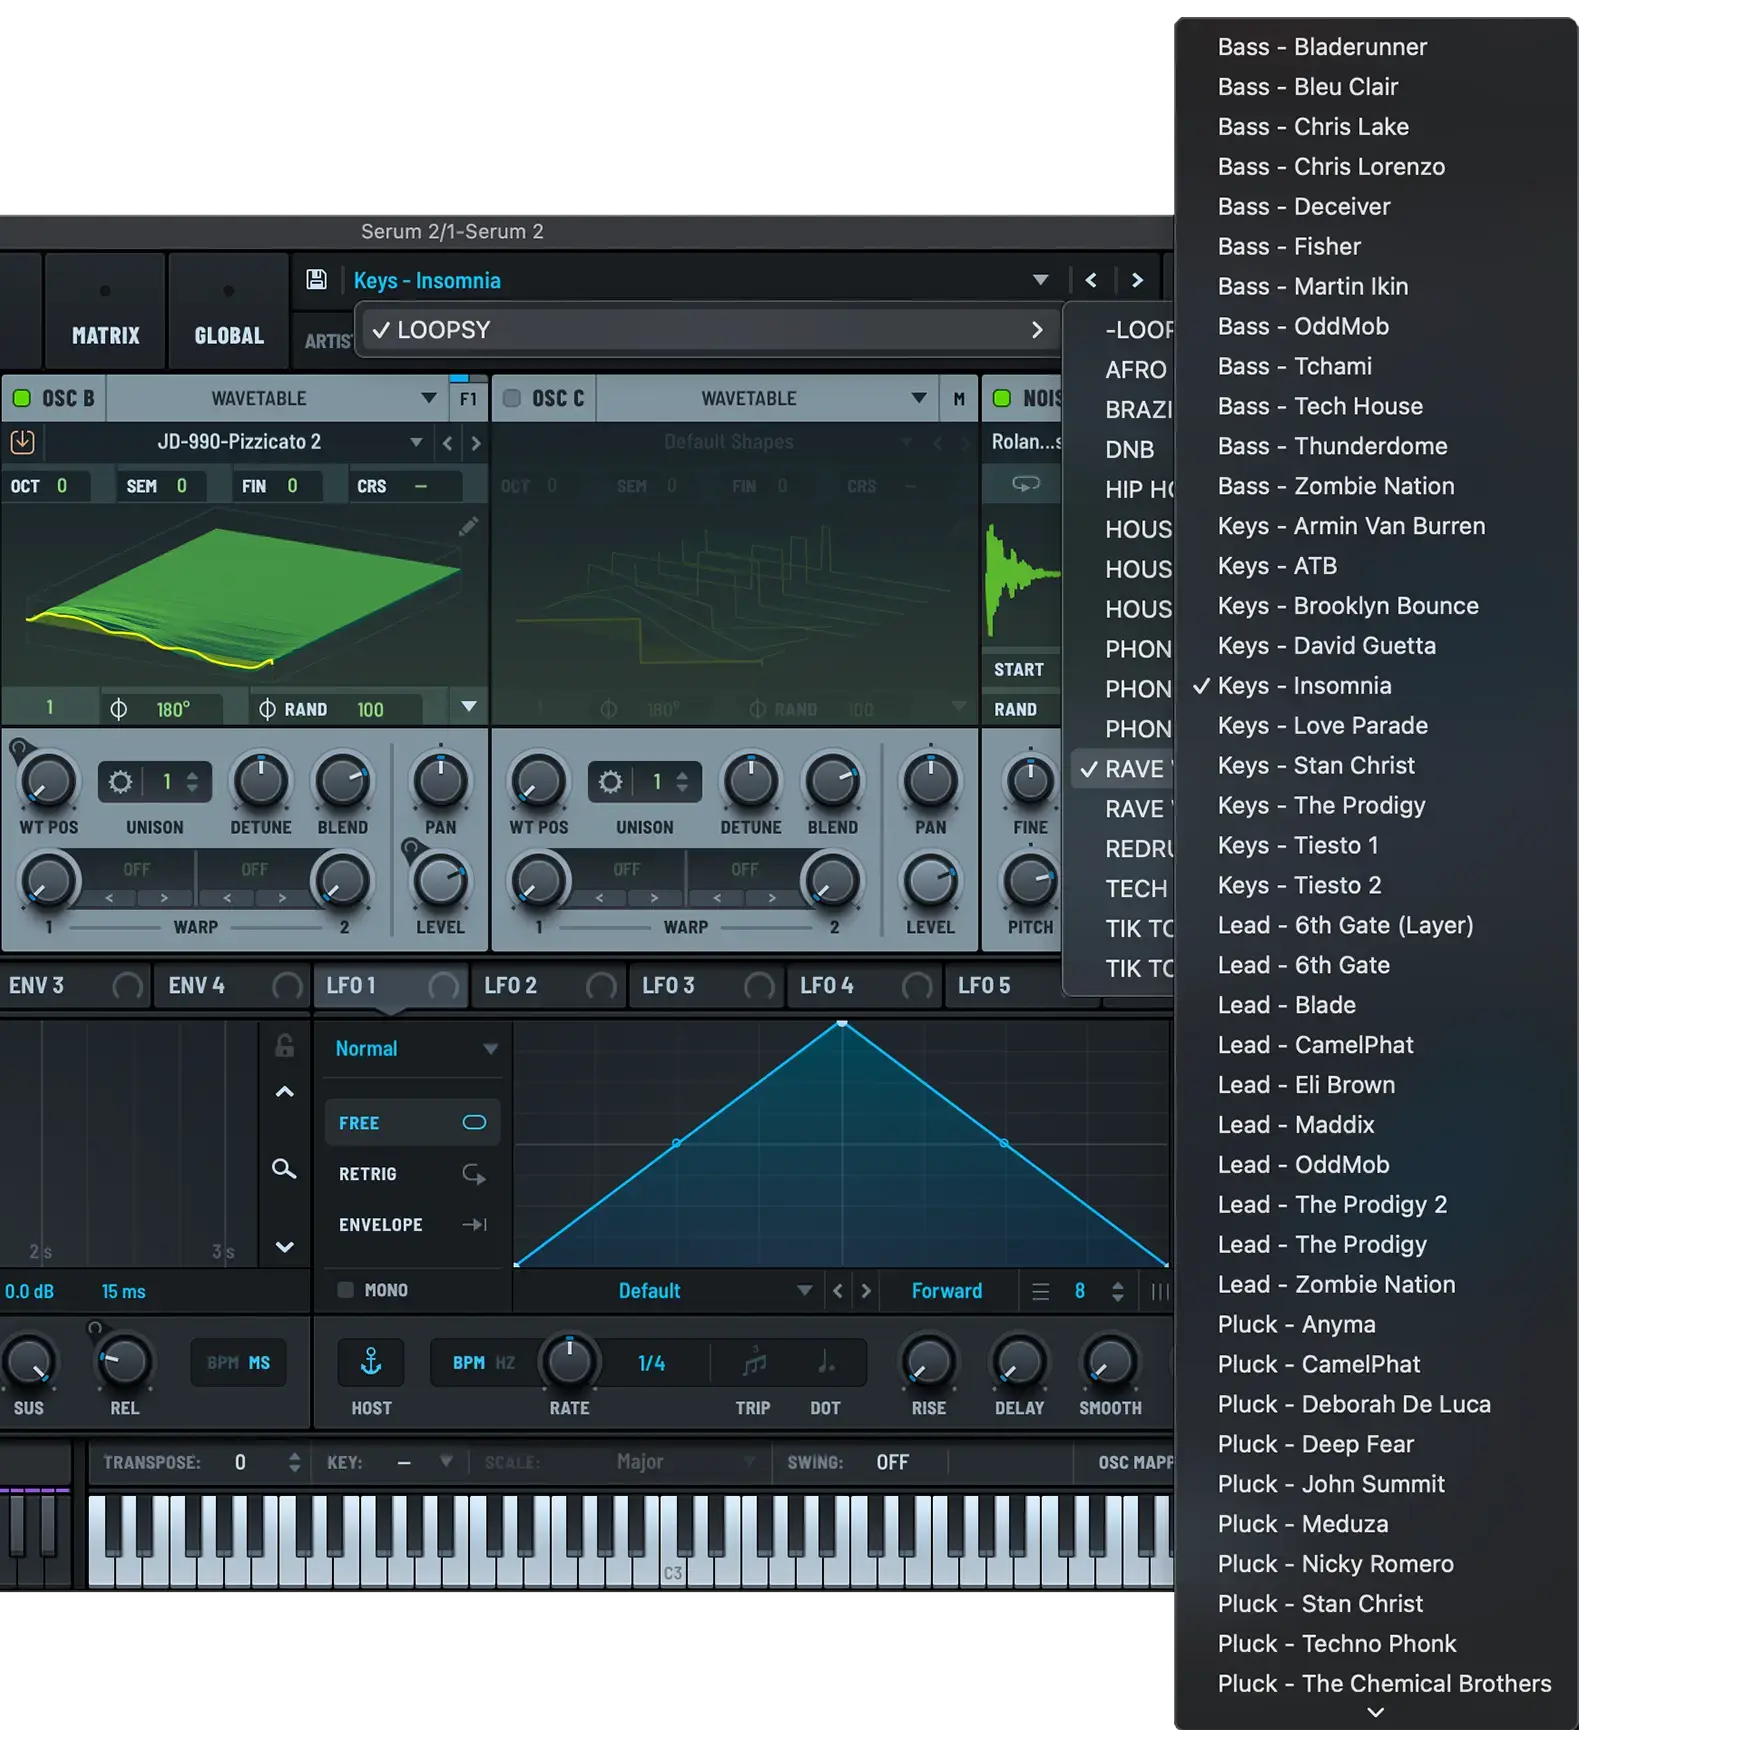Disable the OSC B power toggle

[21, 398]
